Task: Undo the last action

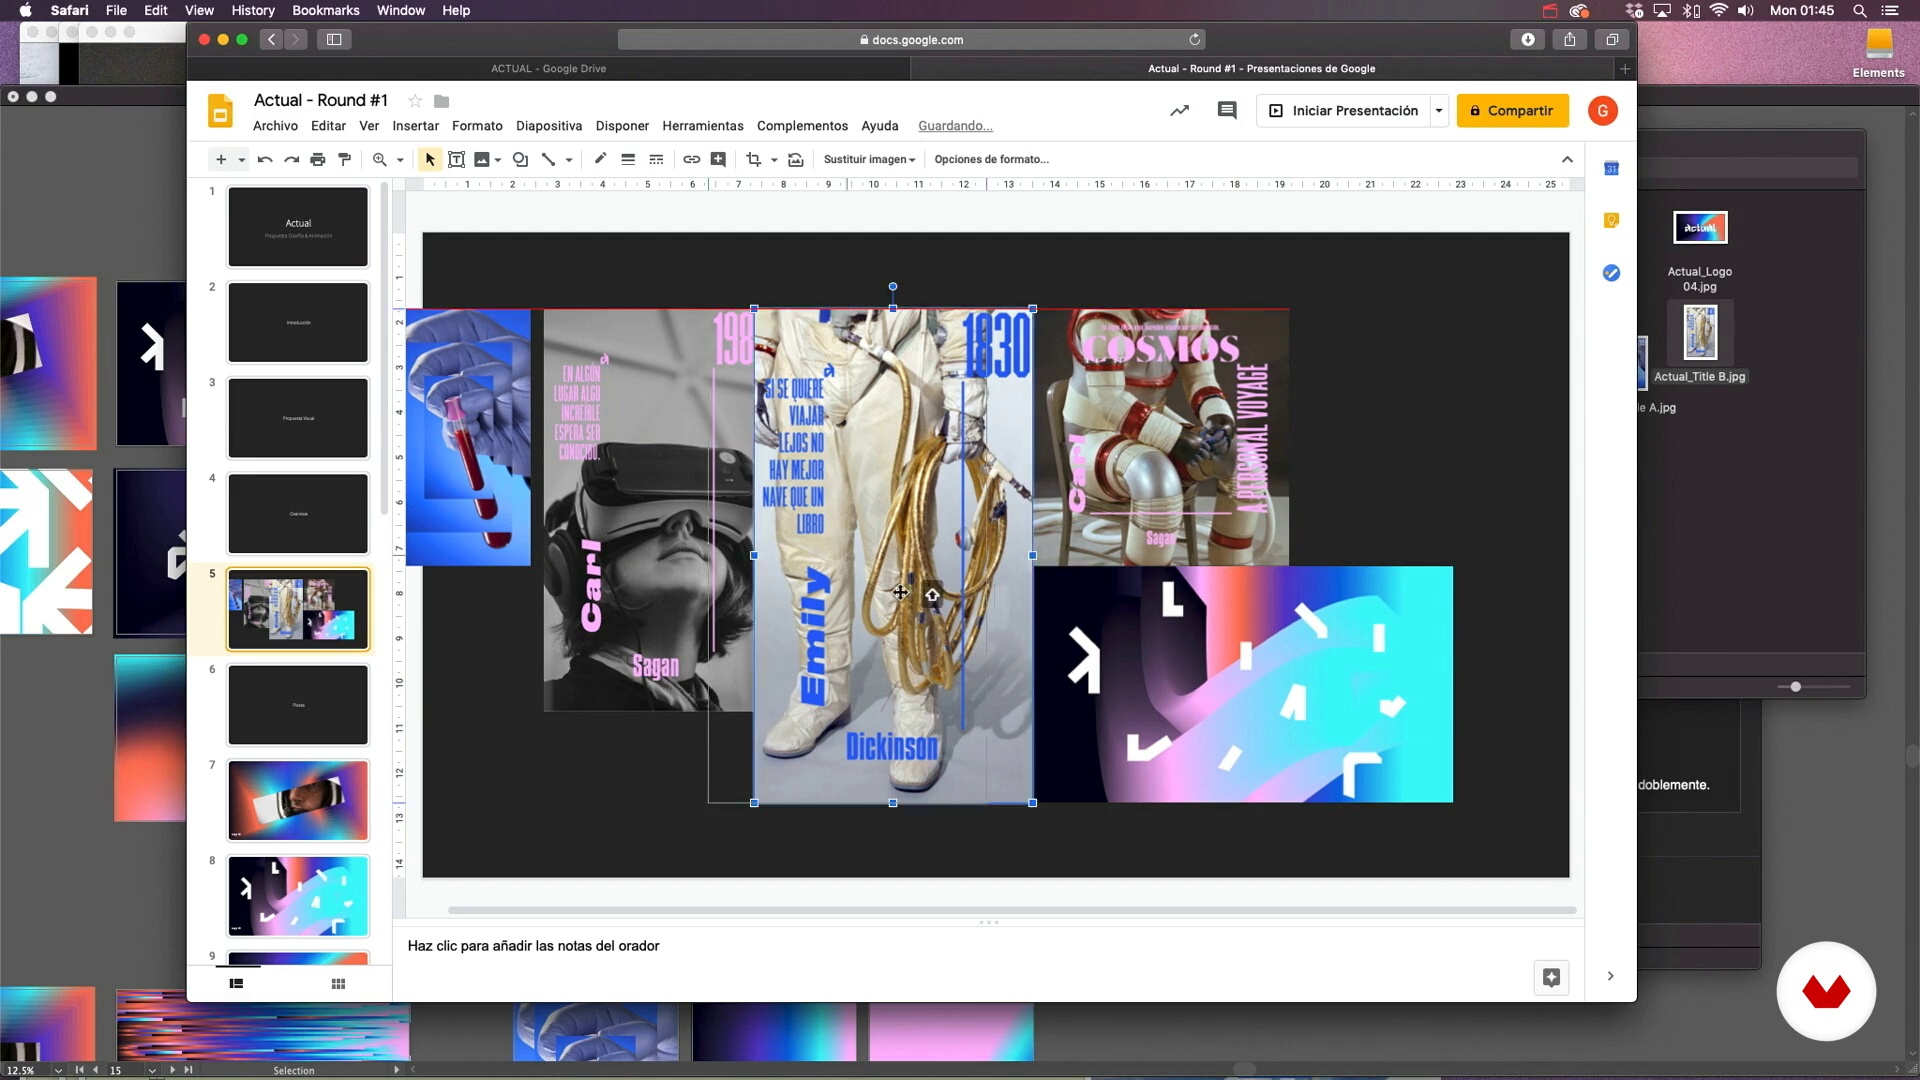Action: (x=265, y=159)
